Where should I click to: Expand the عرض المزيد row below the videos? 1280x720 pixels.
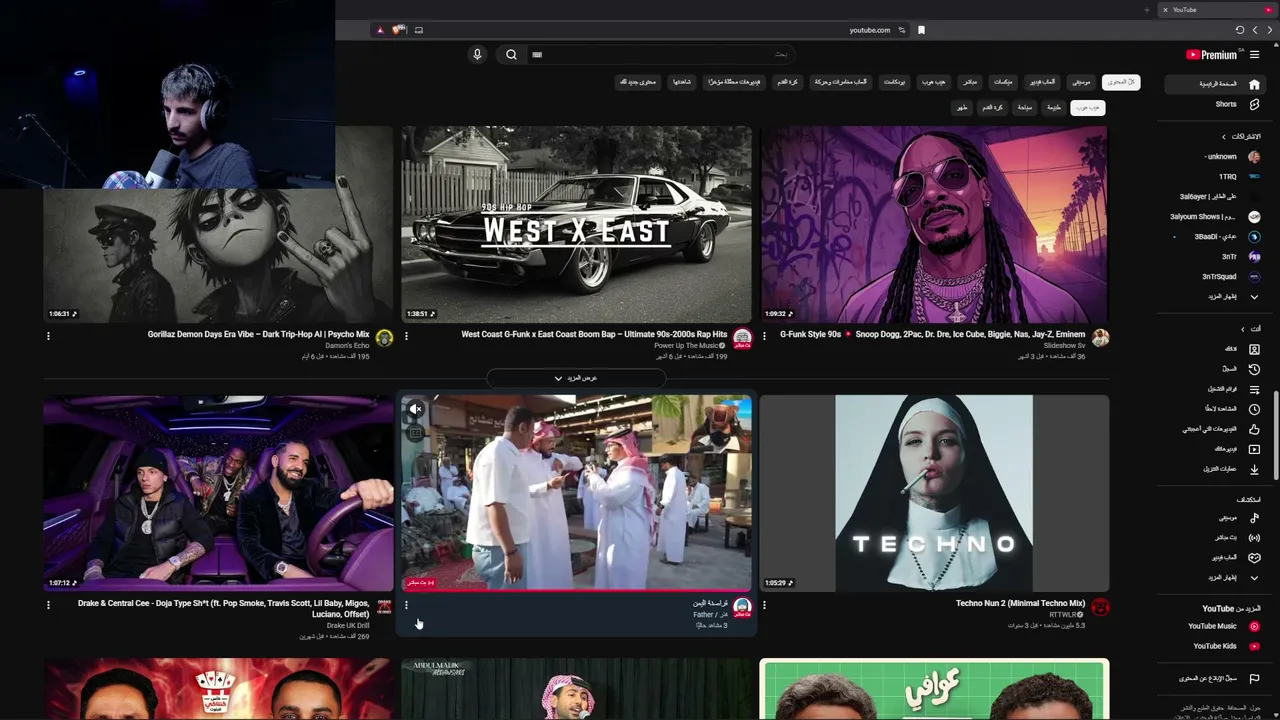(x=576, y=378)
